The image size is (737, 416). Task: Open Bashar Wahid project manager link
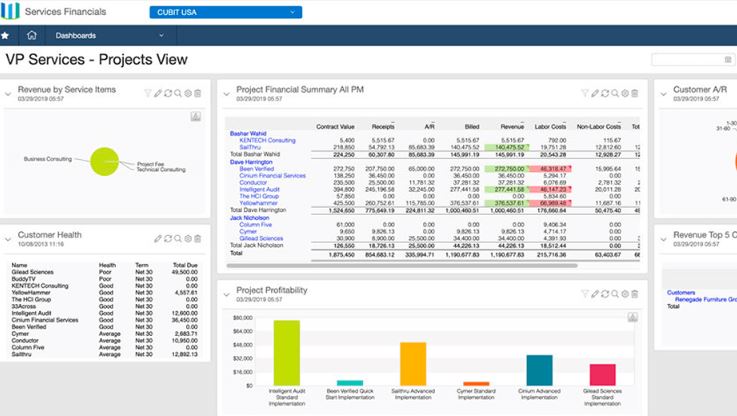click(248, 133)
